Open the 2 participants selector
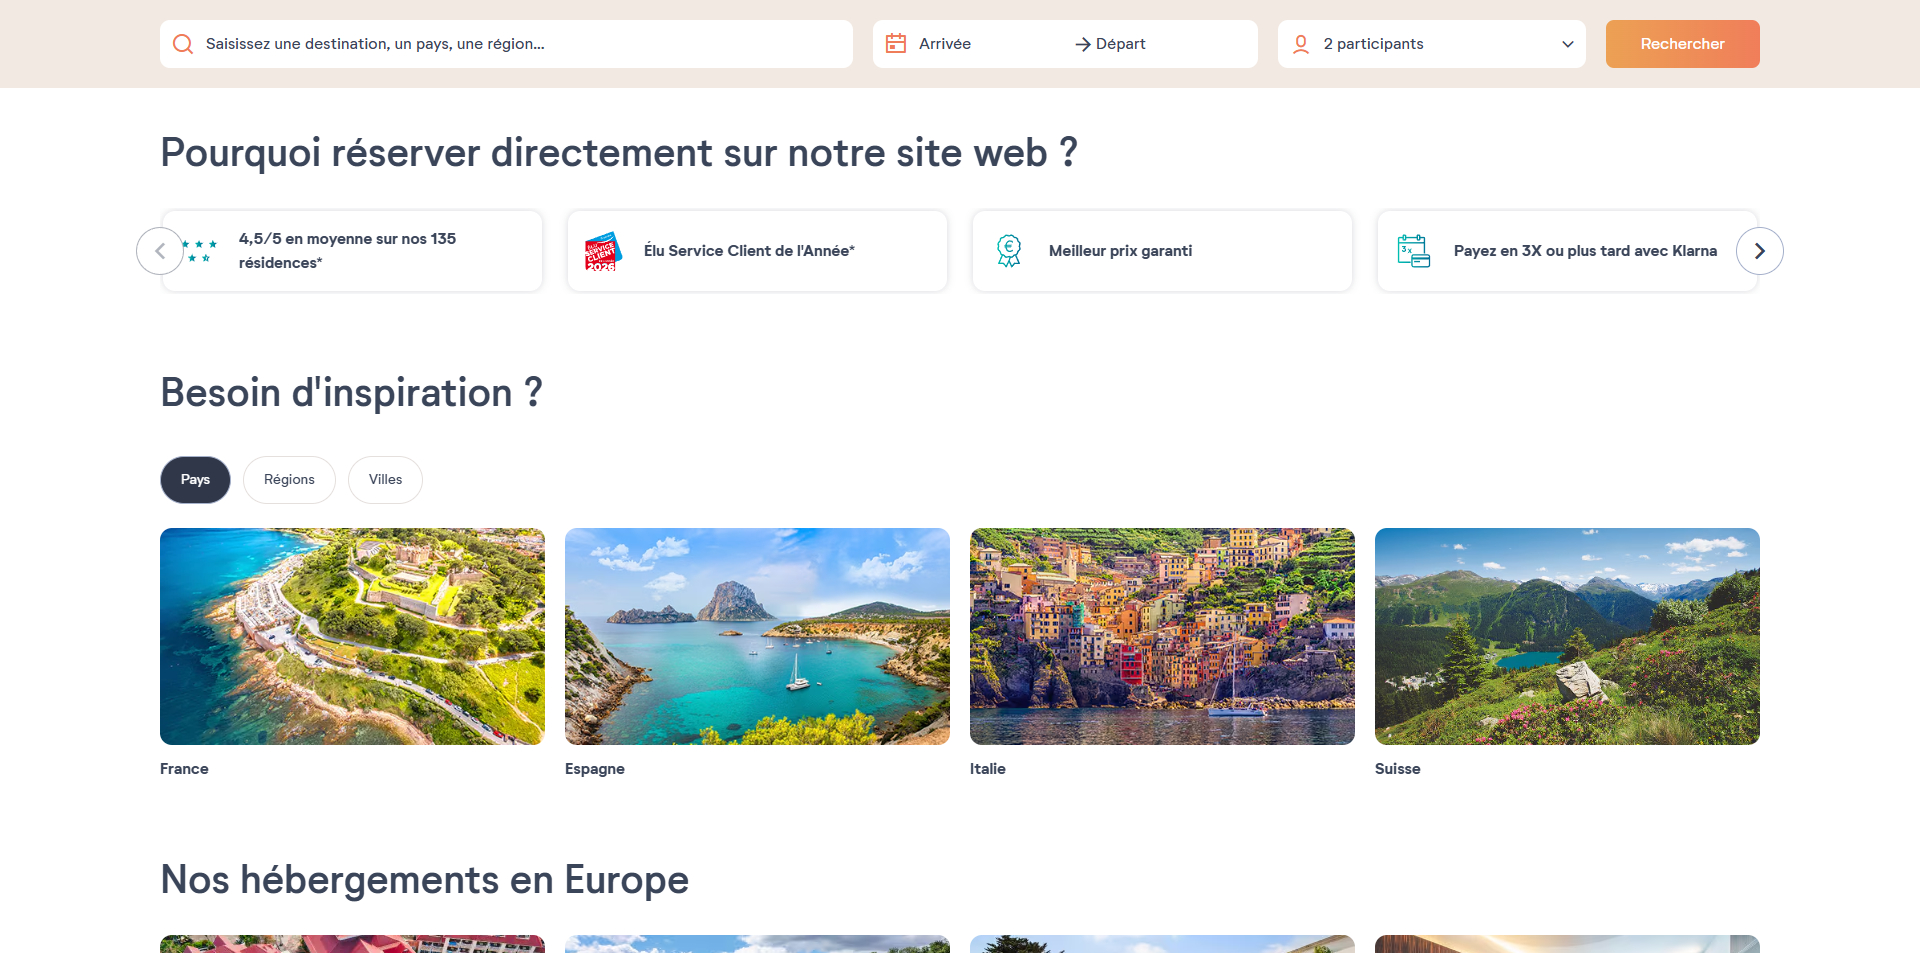This screenshot has width=1920, height=953. [1431, 44]
